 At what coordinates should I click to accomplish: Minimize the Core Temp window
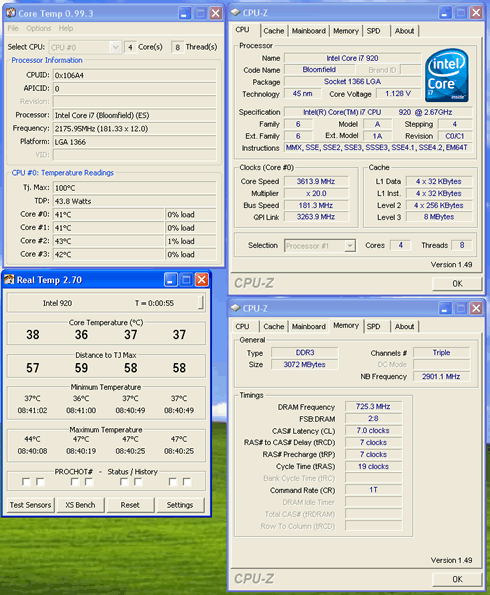click(185, 14)
